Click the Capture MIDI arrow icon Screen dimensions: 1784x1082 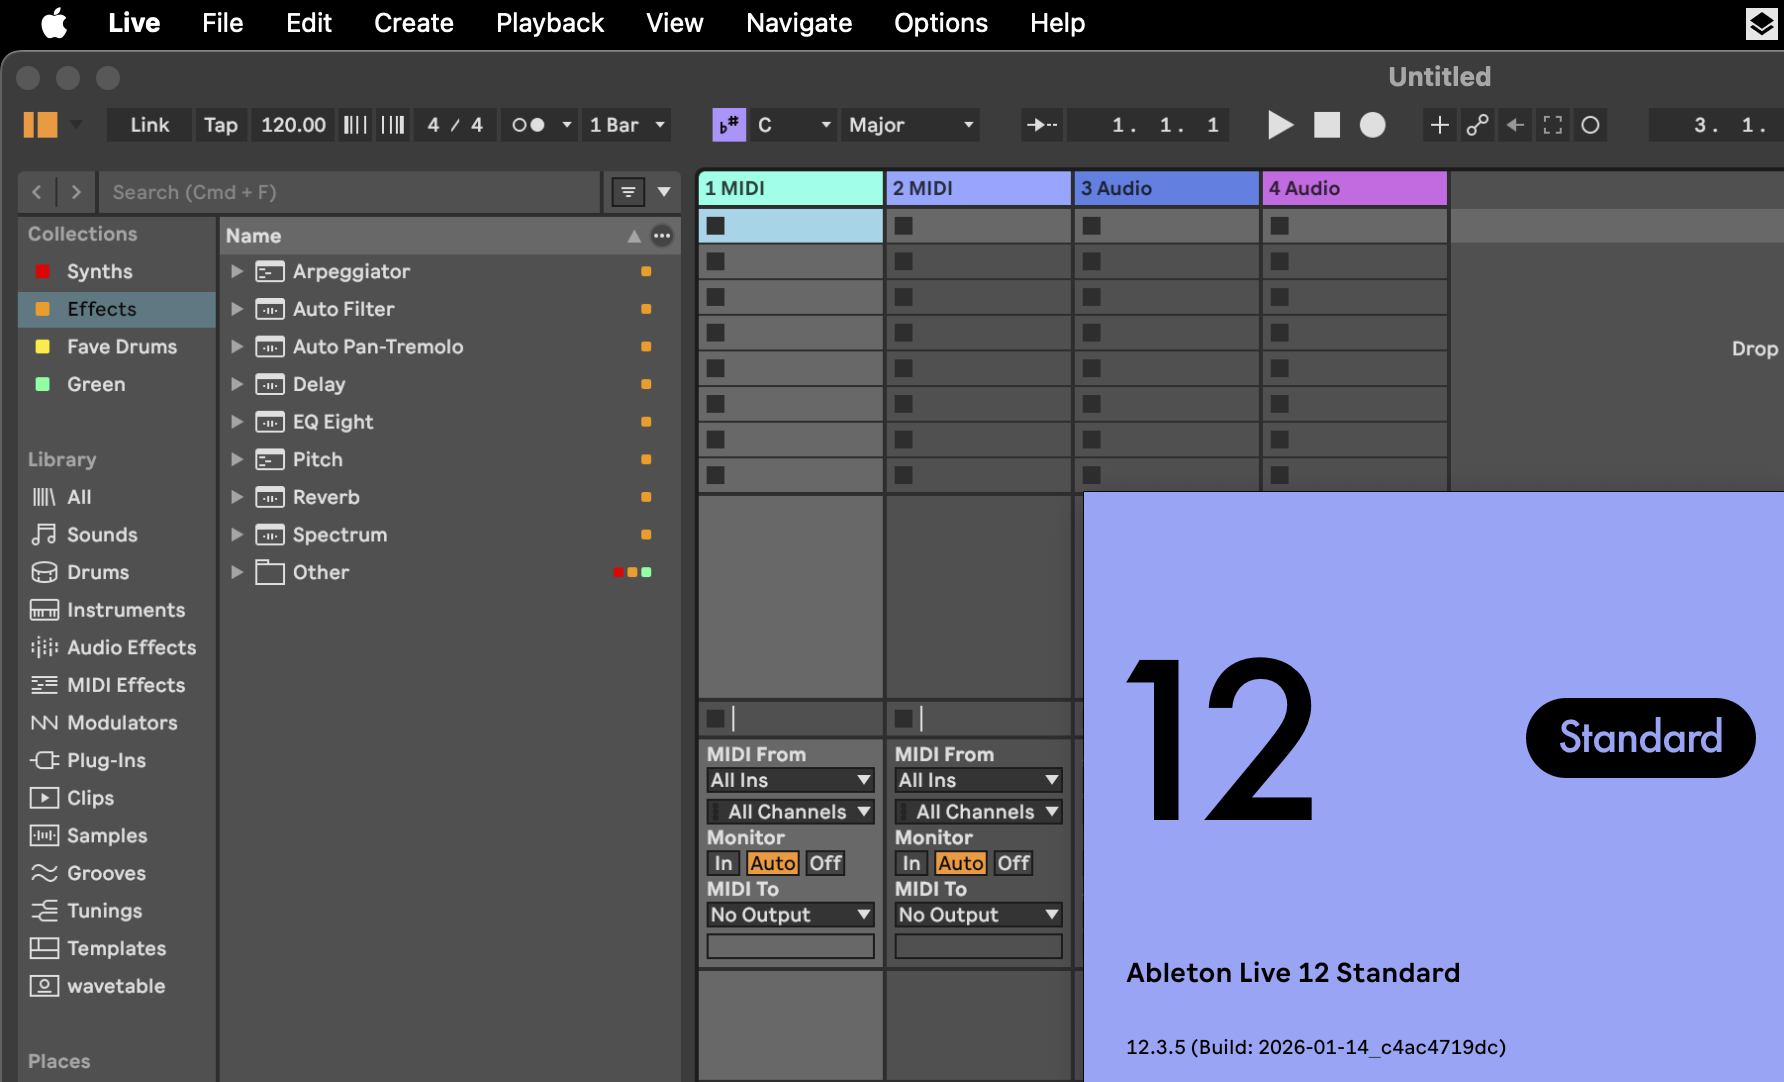pos(1041,125)
